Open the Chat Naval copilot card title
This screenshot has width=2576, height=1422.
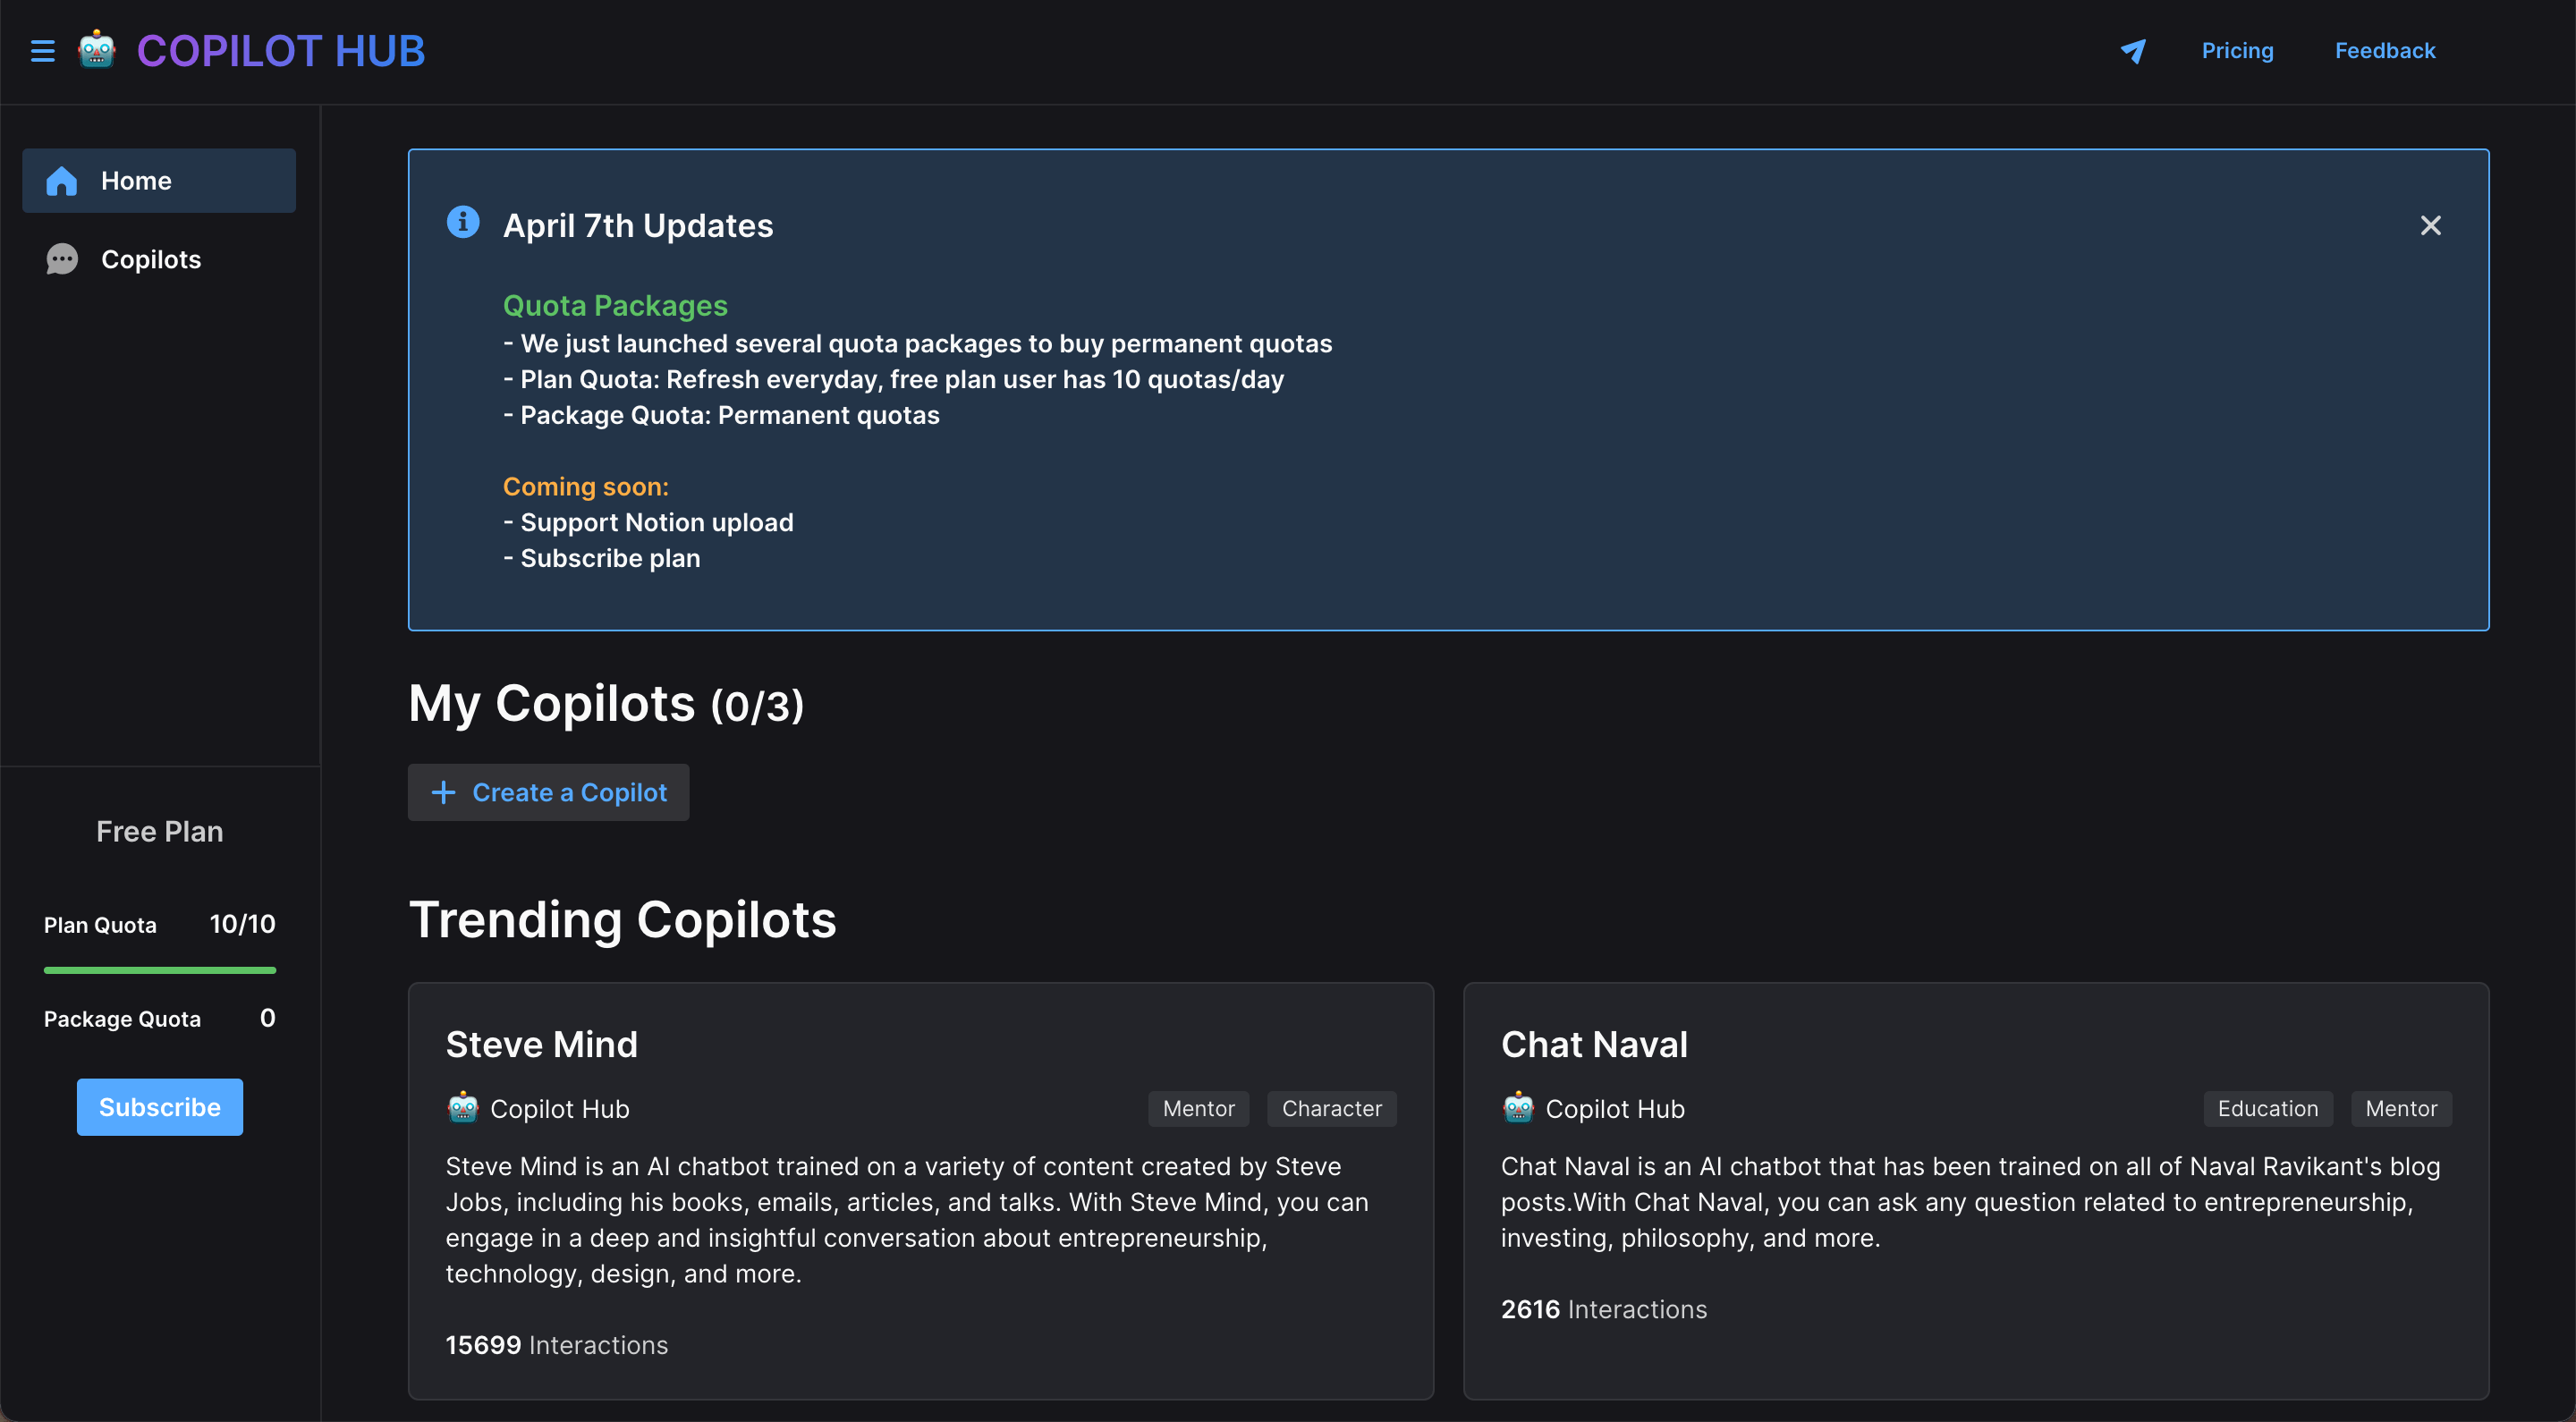(x=1594, y=1045)
